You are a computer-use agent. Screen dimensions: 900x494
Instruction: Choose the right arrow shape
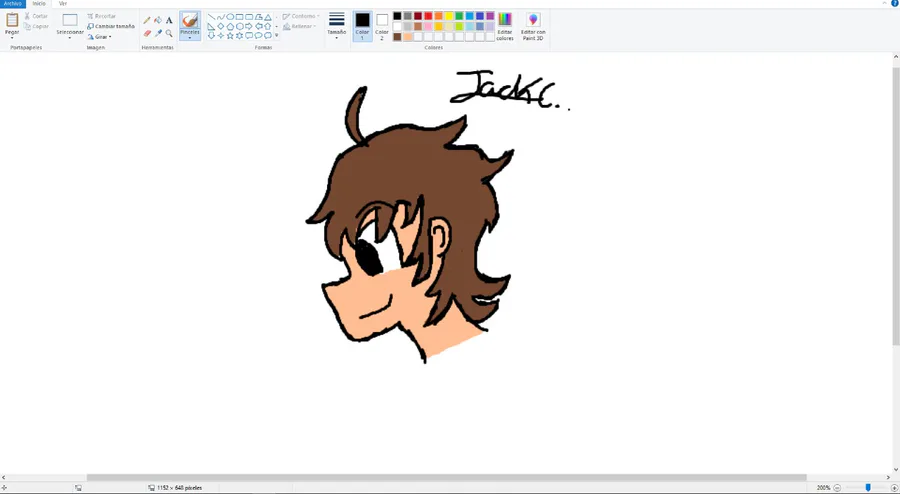point(249,26)
